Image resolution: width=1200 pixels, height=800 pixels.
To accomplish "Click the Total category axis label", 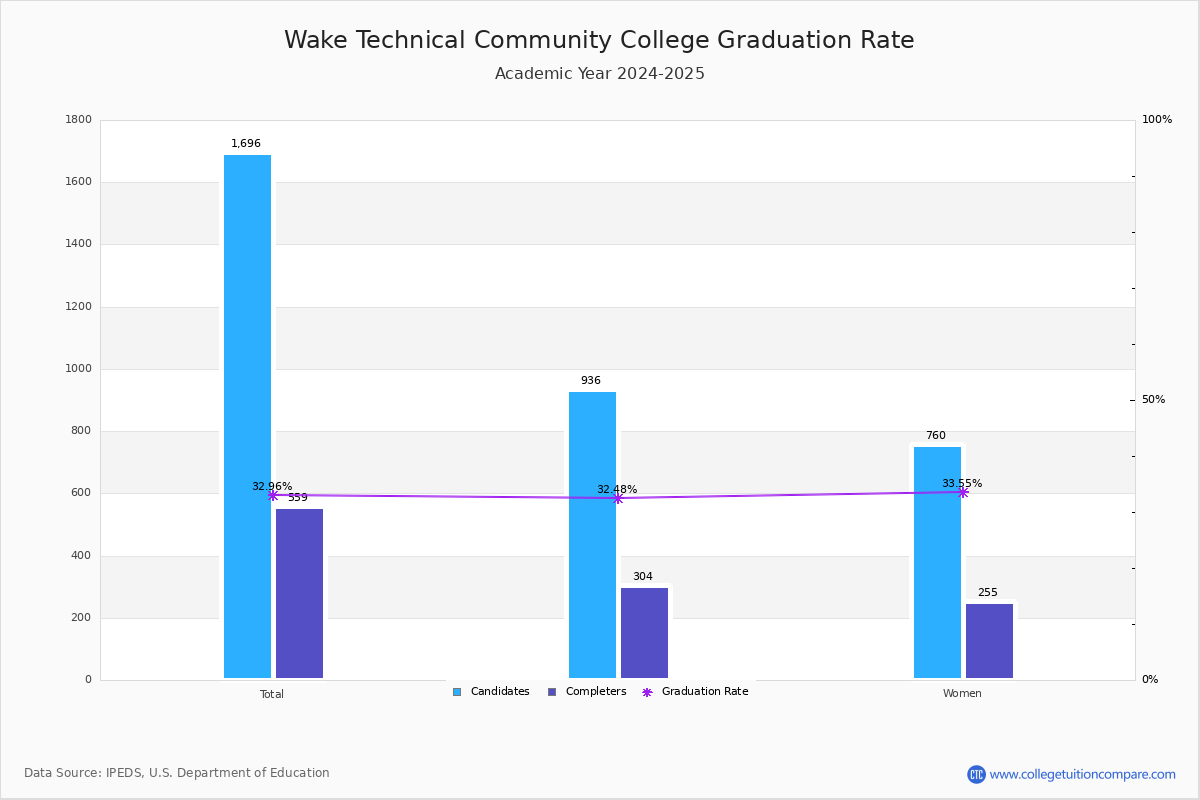I will pyautogui.click(x=272, y=694).
